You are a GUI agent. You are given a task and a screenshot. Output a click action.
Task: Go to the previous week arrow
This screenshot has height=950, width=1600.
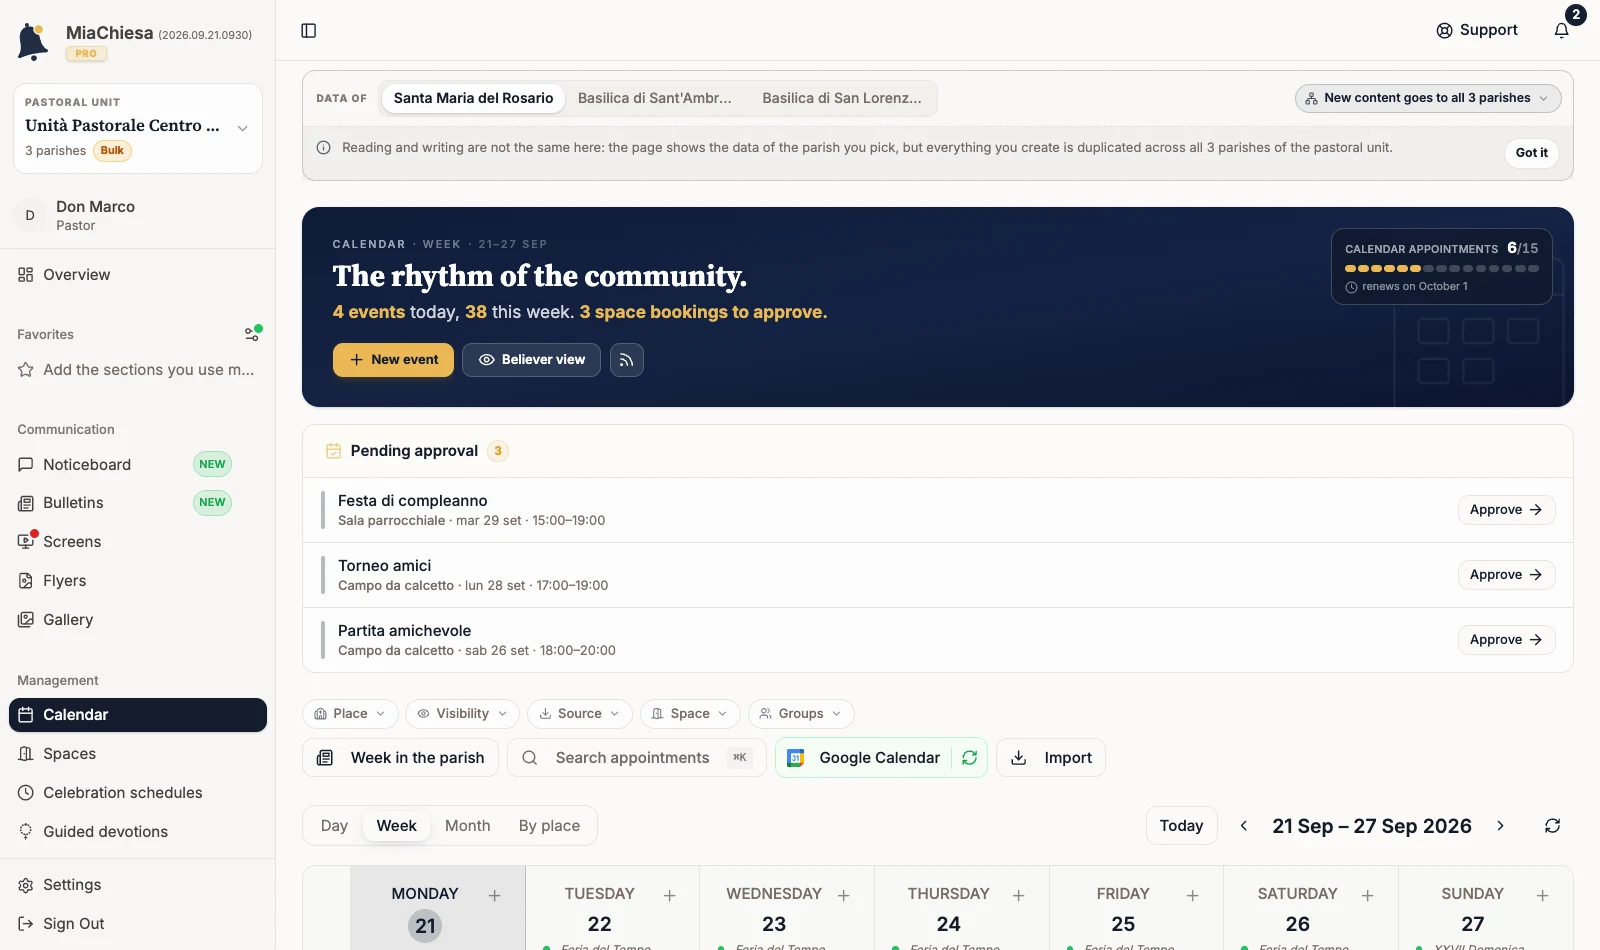(x=1244, y=826)
